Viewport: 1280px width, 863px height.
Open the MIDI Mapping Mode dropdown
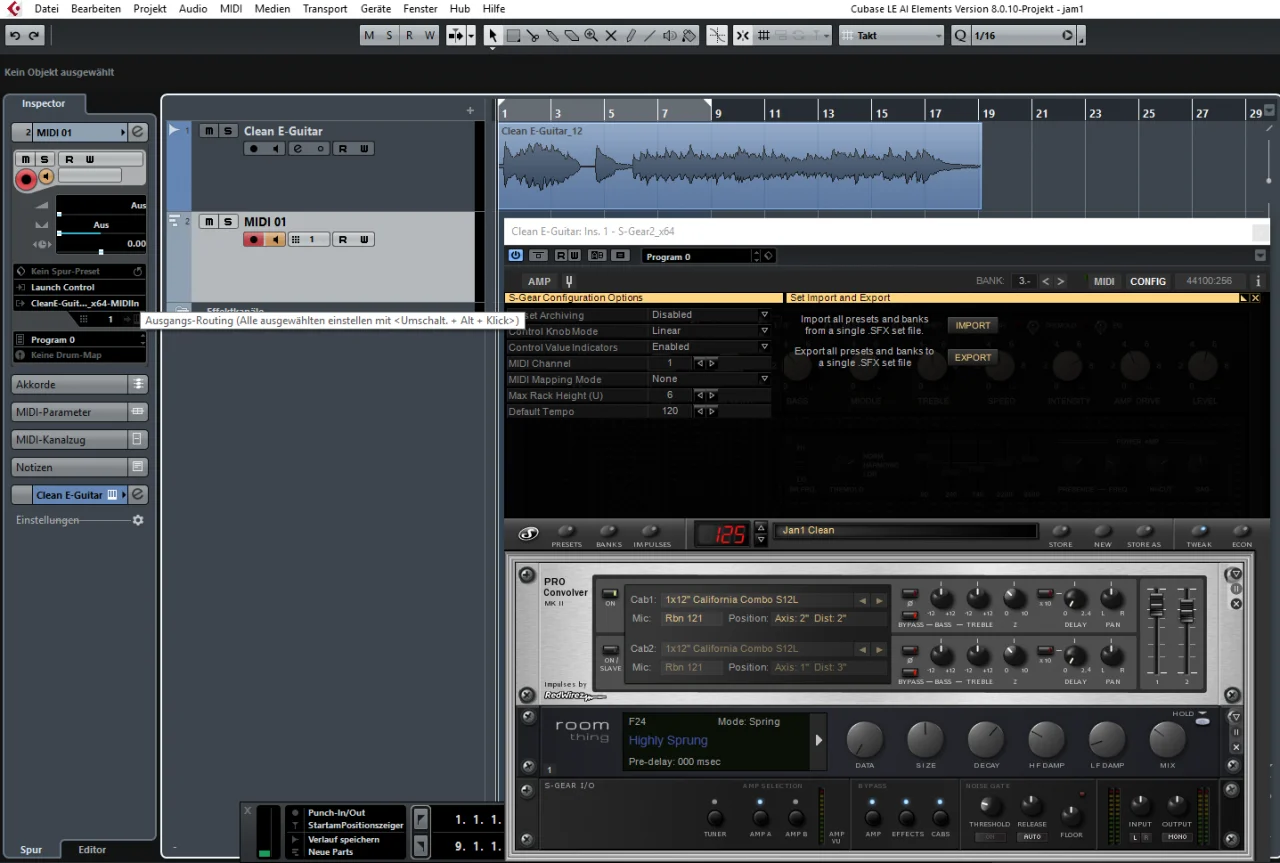[x=709, y=379]
